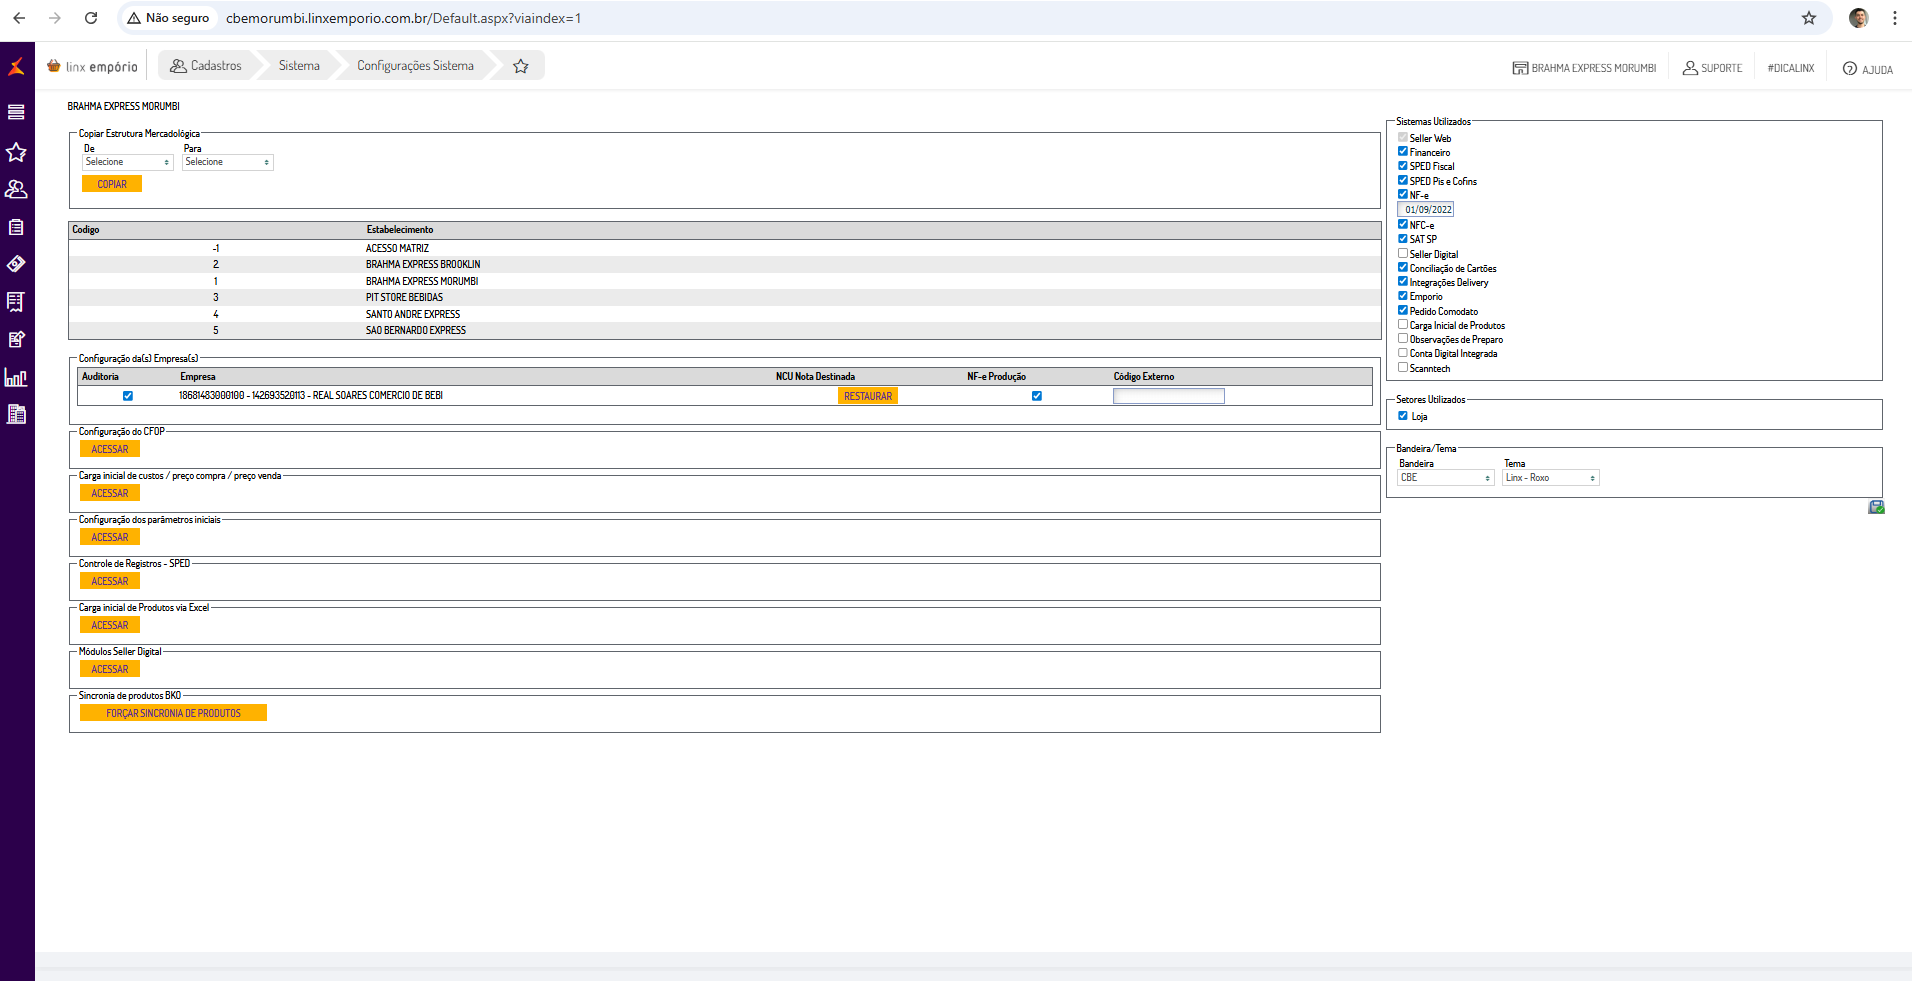Screen dimensions: 1912x981
Task: Click FORÇAR SINCRONIA DE PRODUTOS button
Action: 173,713
